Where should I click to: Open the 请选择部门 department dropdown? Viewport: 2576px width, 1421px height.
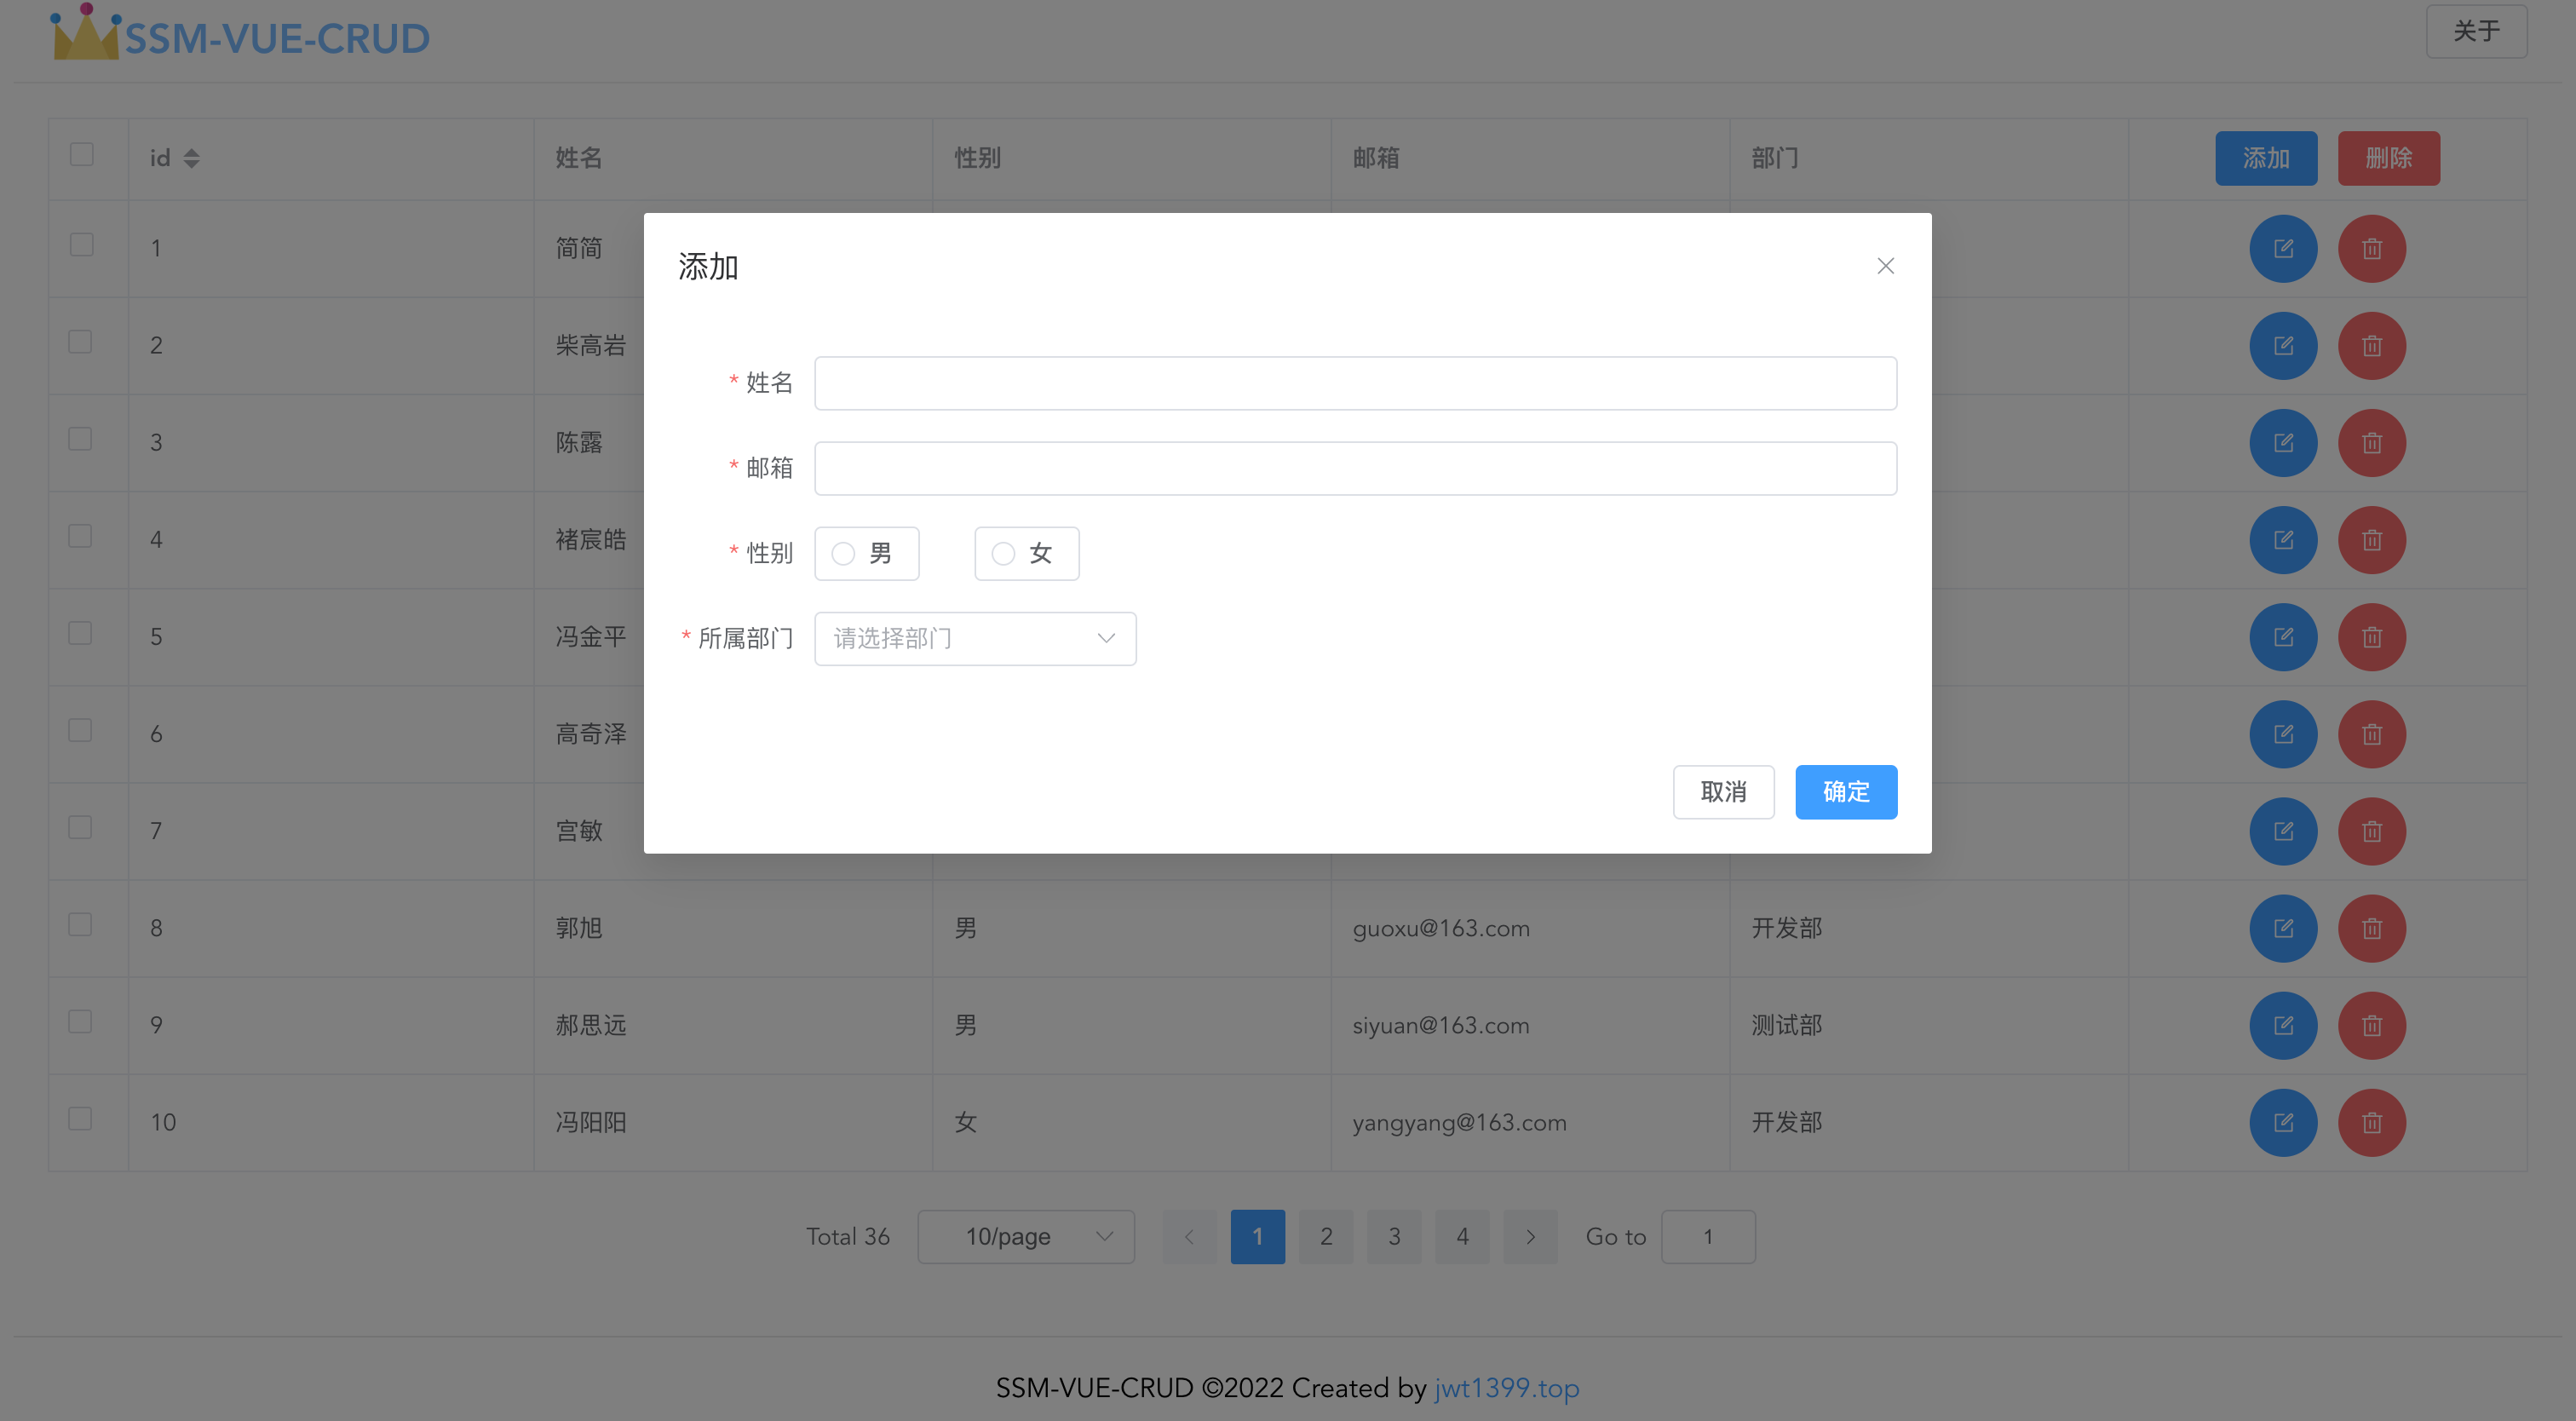[x=975, y=638]
